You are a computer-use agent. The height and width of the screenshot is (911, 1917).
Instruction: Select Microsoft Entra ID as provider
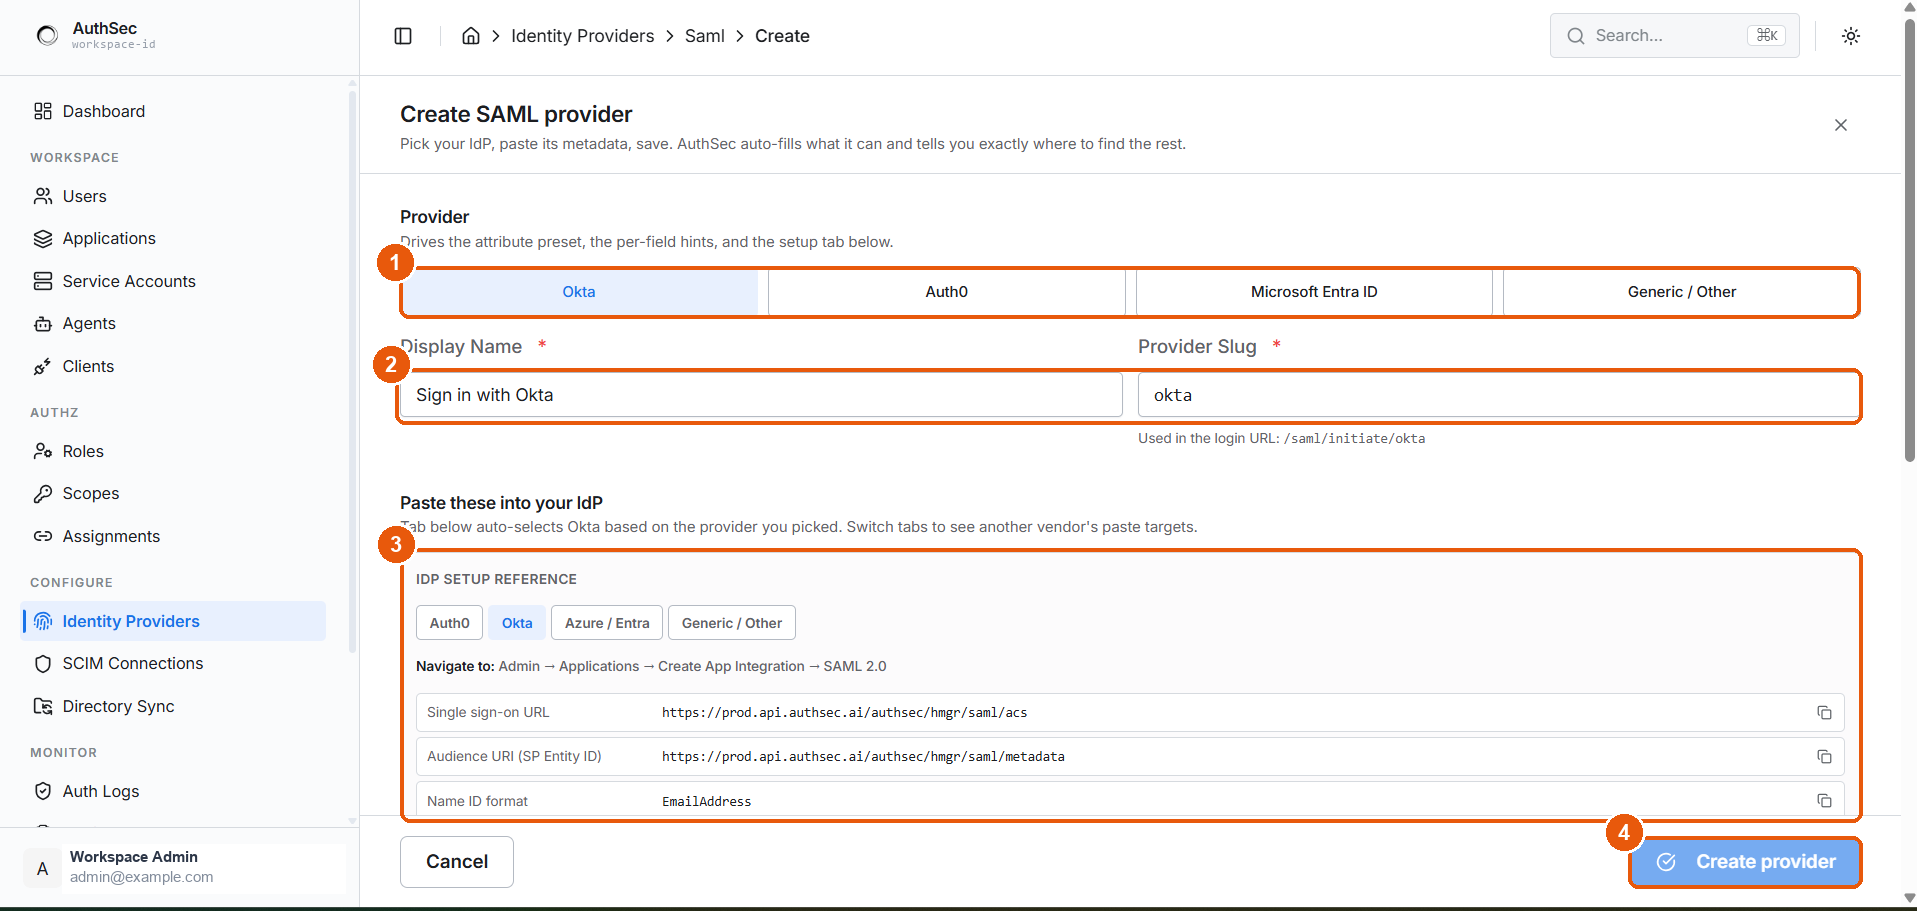tap(1314, 292)
